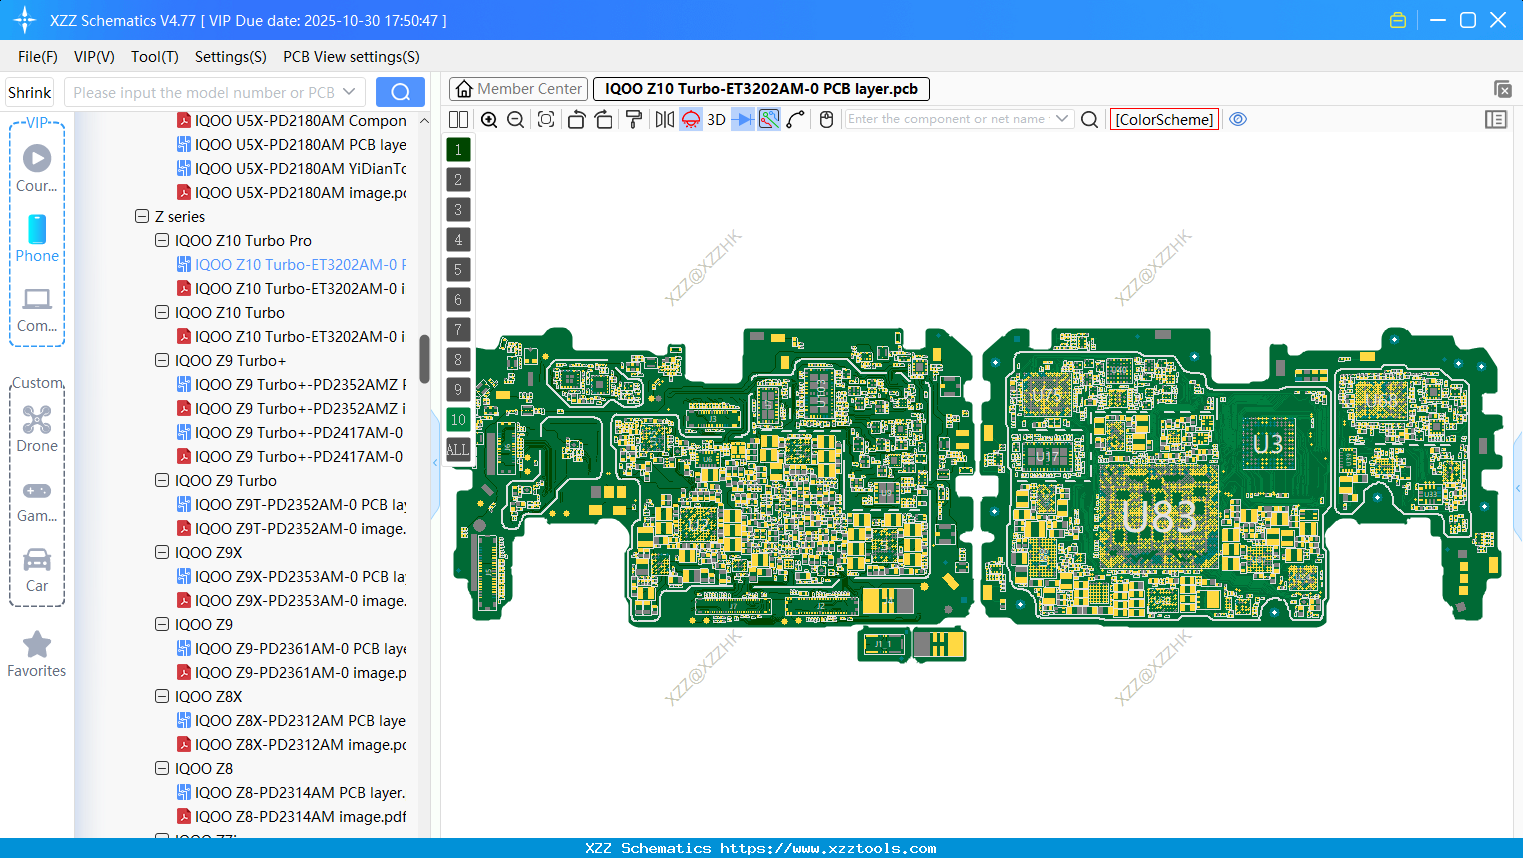Image resolution: width=1523 pixels, height=858 pixels.
Task: Collapse the Z series tree node
Action: [142, 216]
